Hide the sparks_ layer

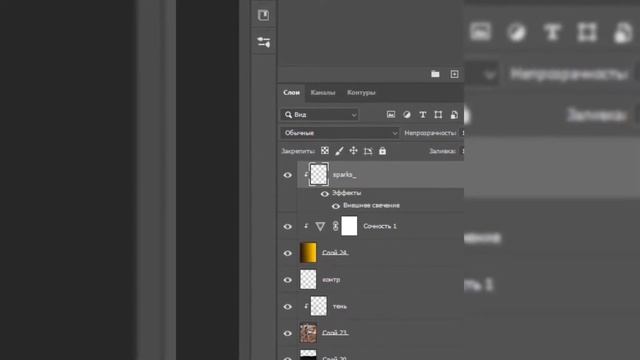click(287, 175)
